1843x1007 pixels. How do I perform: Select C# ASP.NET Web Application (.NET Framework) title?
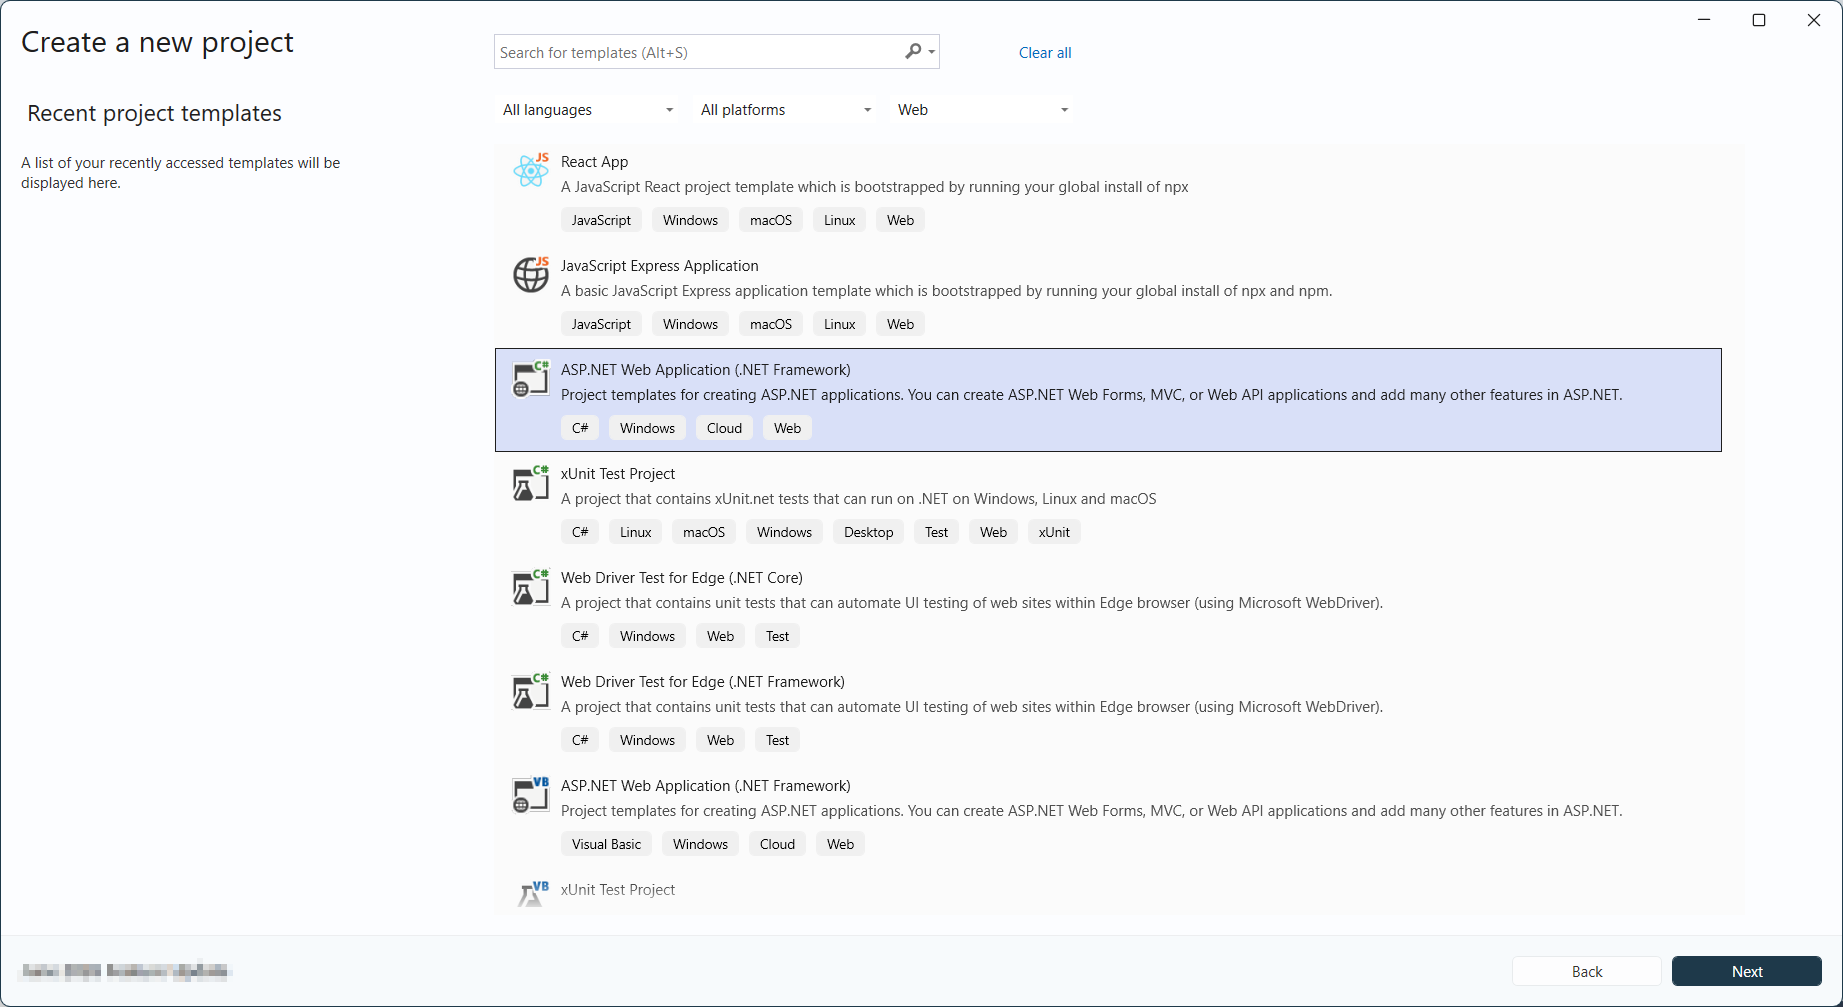click(706, 370)
